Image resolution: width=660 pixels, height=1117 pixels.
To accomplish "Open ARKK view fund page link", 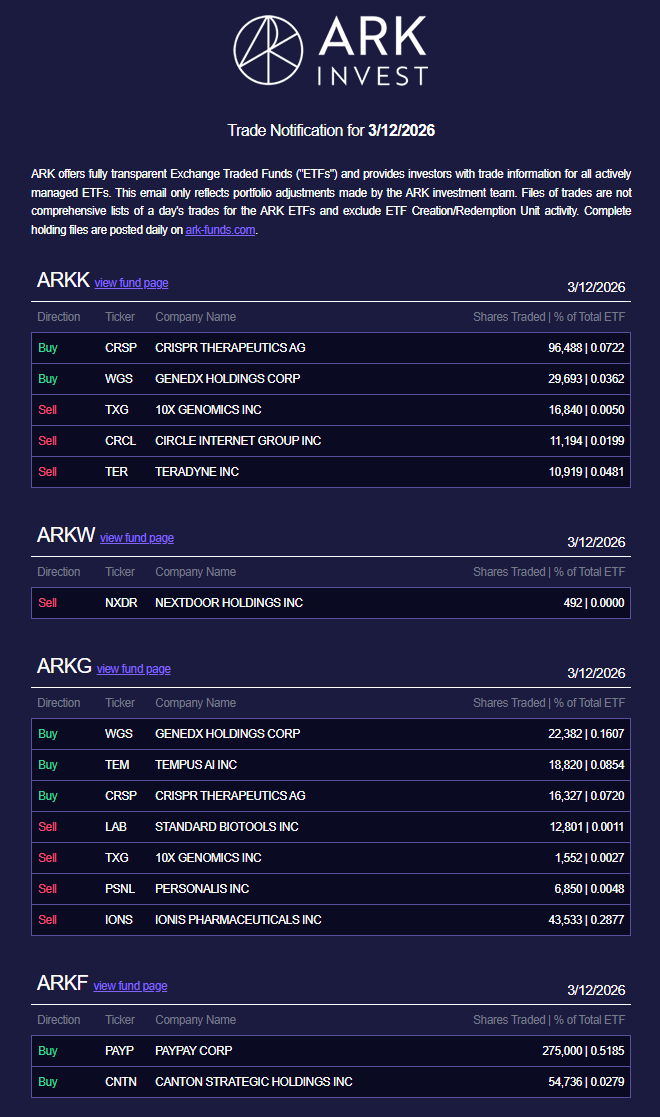I will click(131, 283).
